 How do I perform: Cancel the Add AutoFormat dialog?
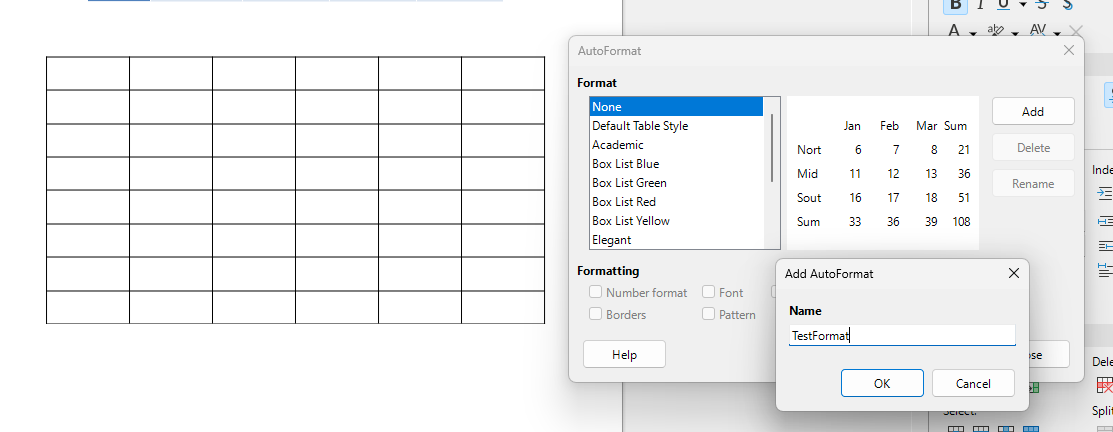[973, 383]
